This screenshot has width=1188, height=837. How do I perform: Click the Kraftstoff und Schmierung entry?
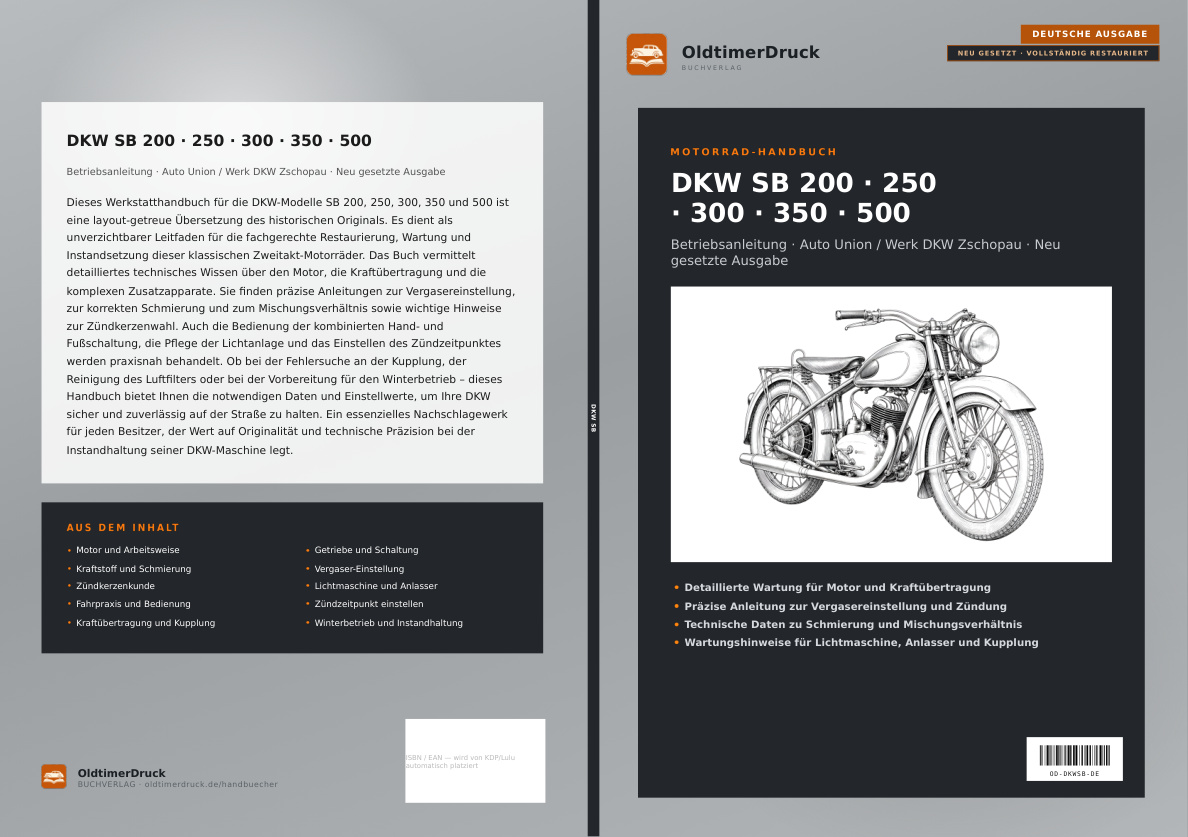click(x=133, y=569)
